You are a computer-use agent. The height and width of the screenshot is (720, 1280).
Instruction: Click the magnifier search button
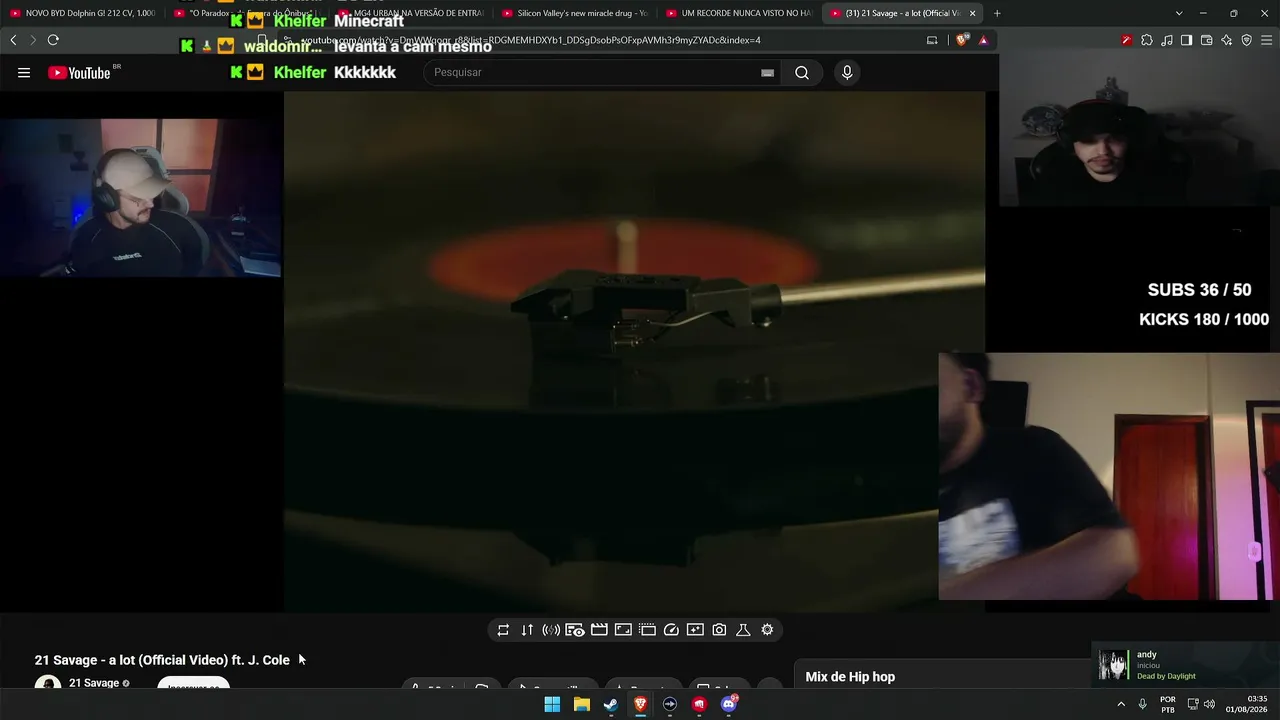[x=802, y=72]
